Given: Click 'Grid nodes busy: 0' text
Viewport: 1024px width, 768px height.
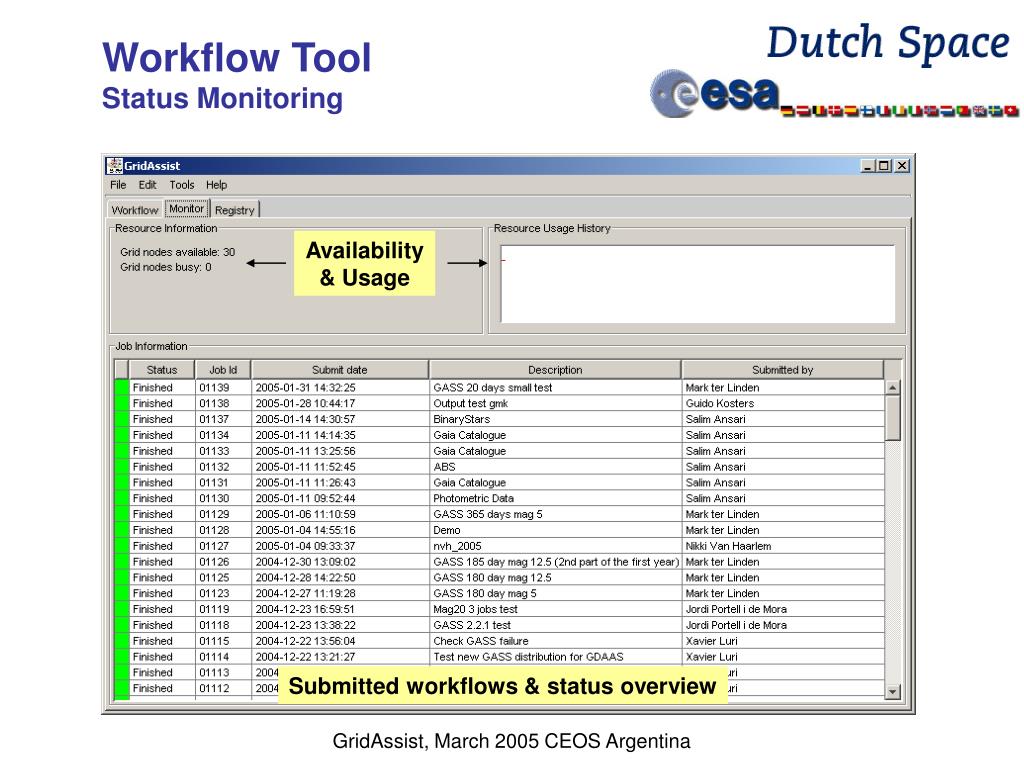Looking at the screenshot, I should [165, 267].
